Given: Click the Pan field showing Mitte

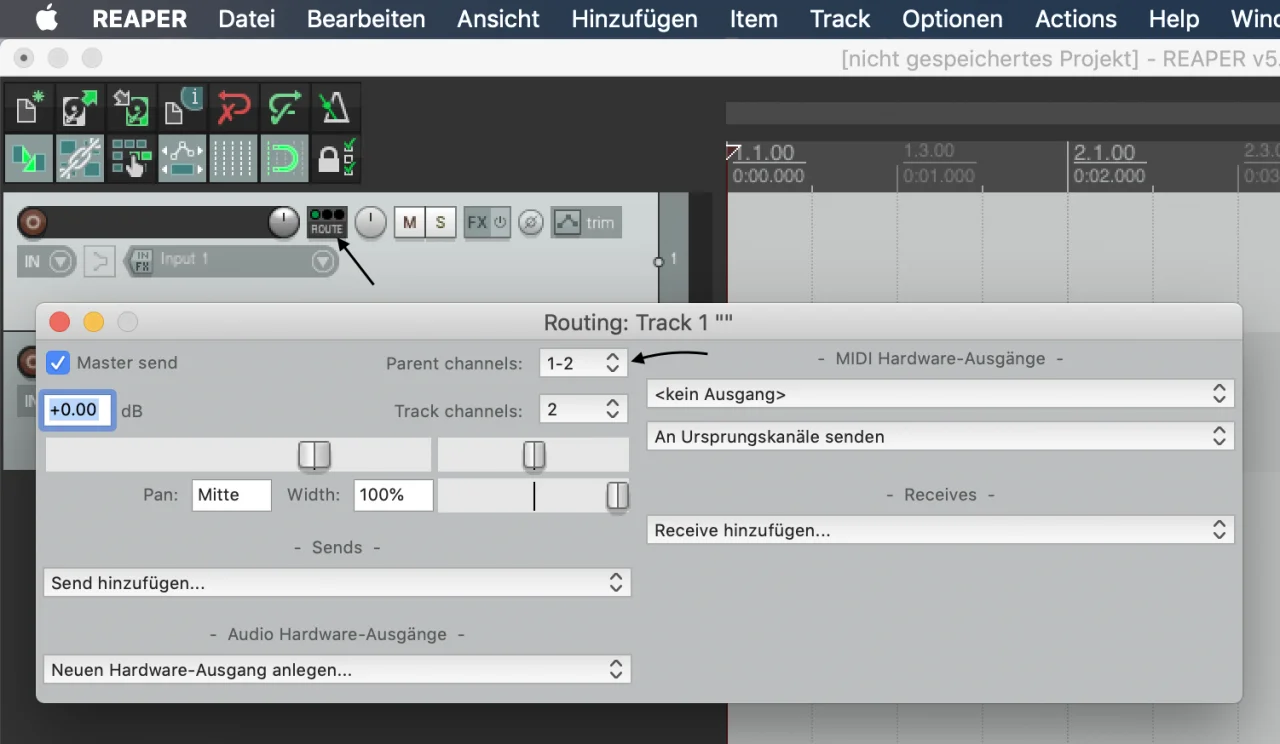Looking at the screenshot, I should (x=232, y=495).
